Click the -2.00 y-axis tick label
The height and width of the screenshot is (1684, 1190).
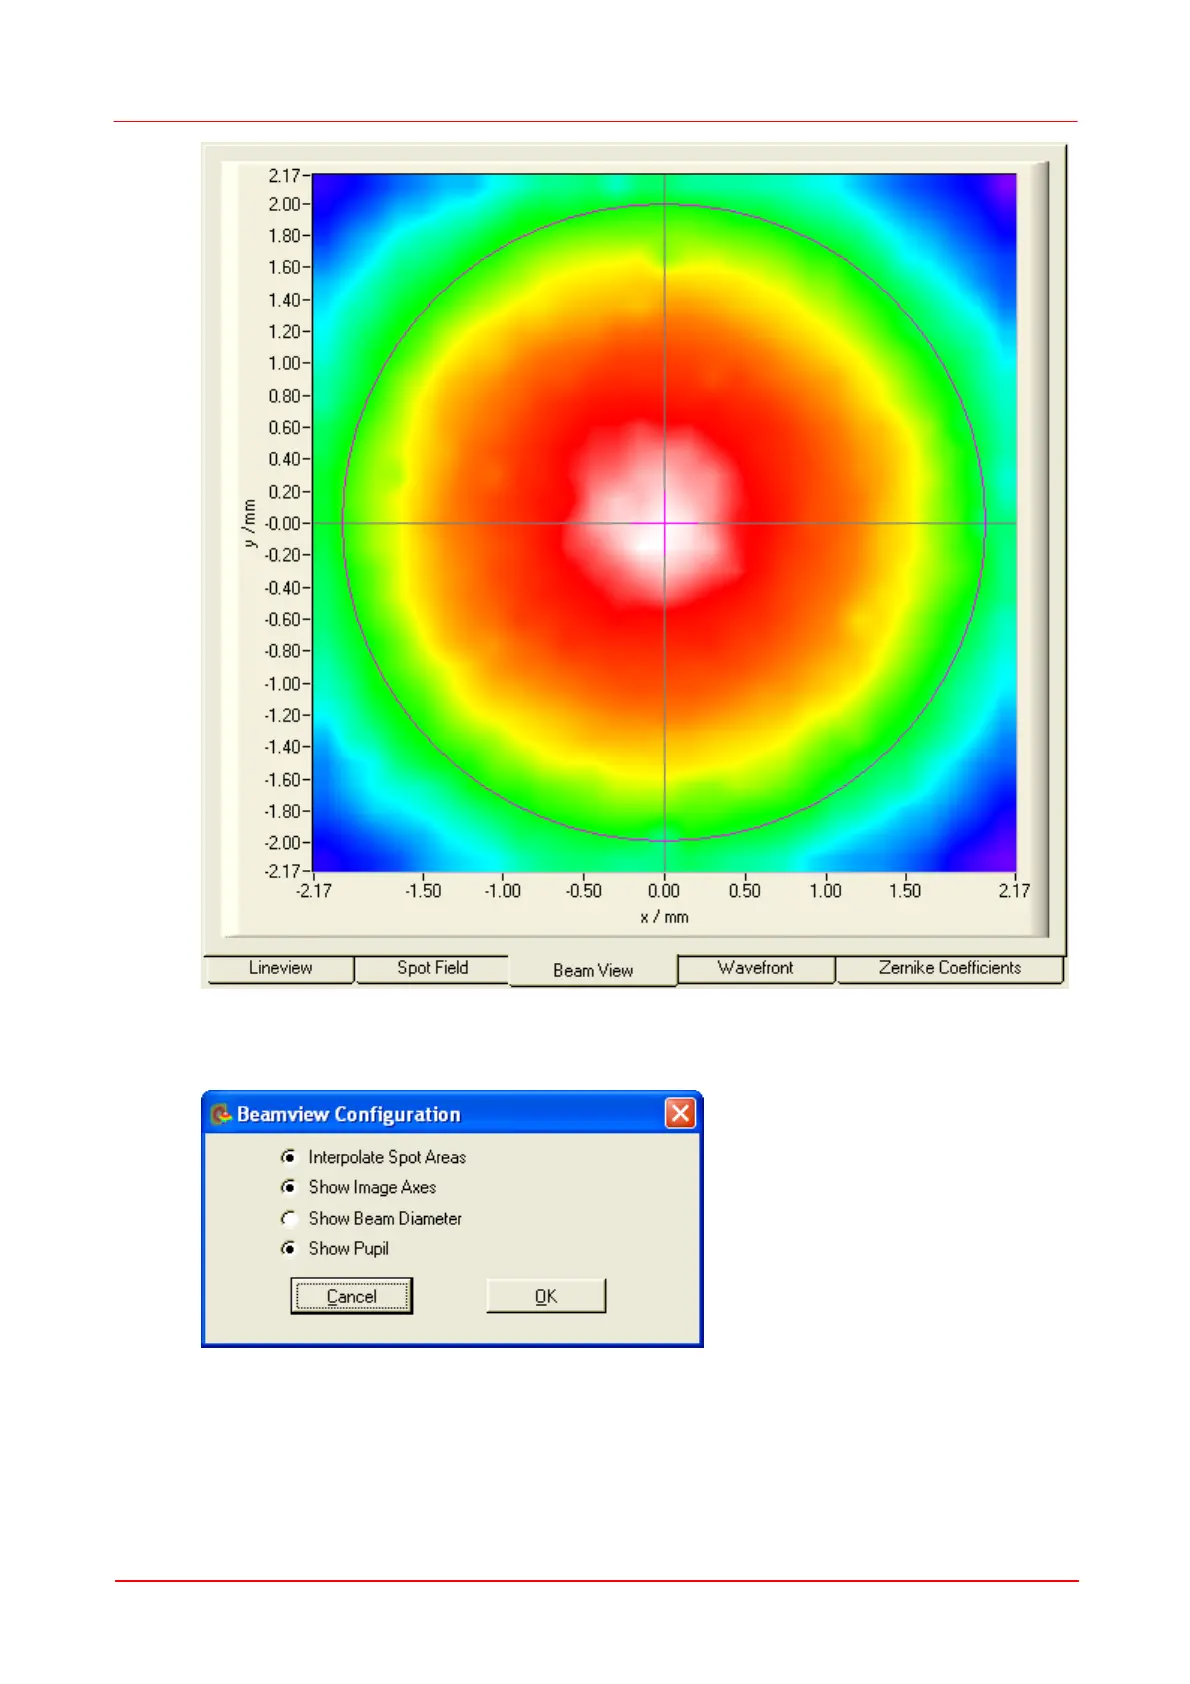click(282, 843)
